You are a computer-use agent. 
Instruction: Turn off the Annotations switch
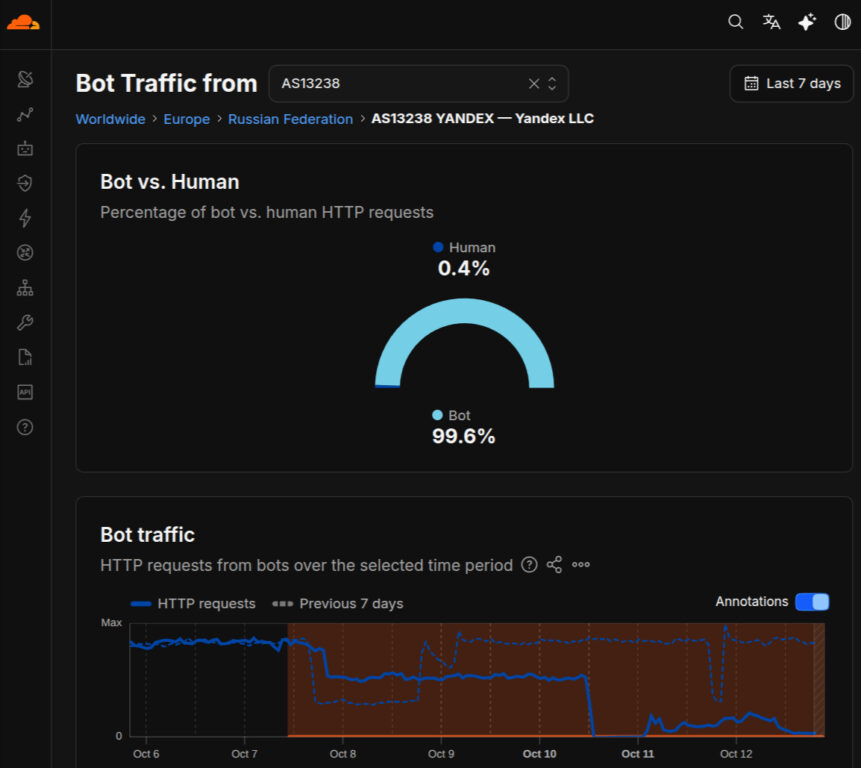point(812,602)
